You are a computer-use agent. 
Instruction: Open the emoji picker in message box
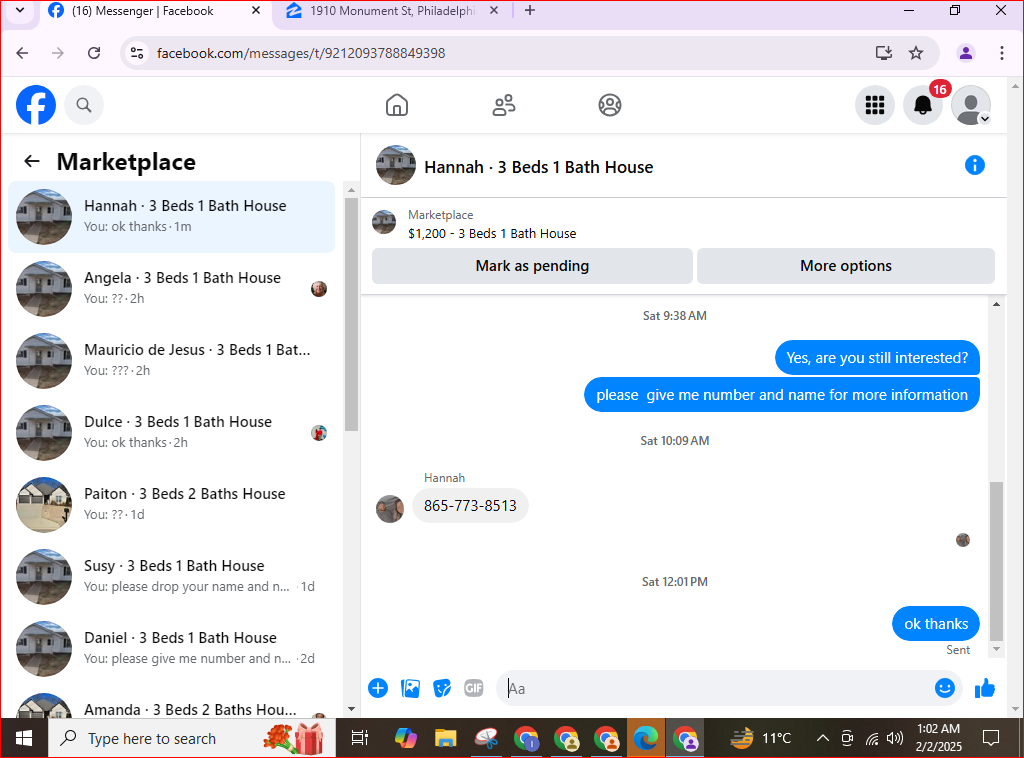pyautogui.click(x=944, y=687)
